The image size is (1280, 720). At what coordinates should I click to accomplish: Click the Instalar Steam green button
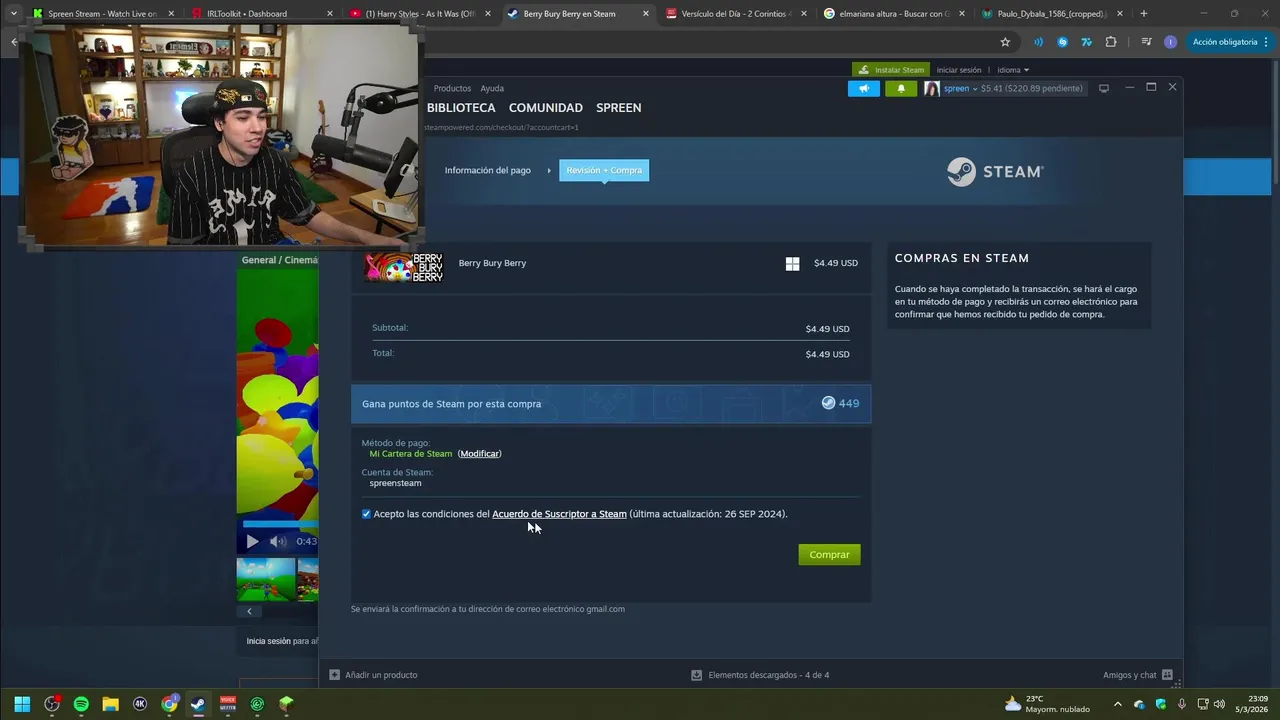(x=891, y=70)
